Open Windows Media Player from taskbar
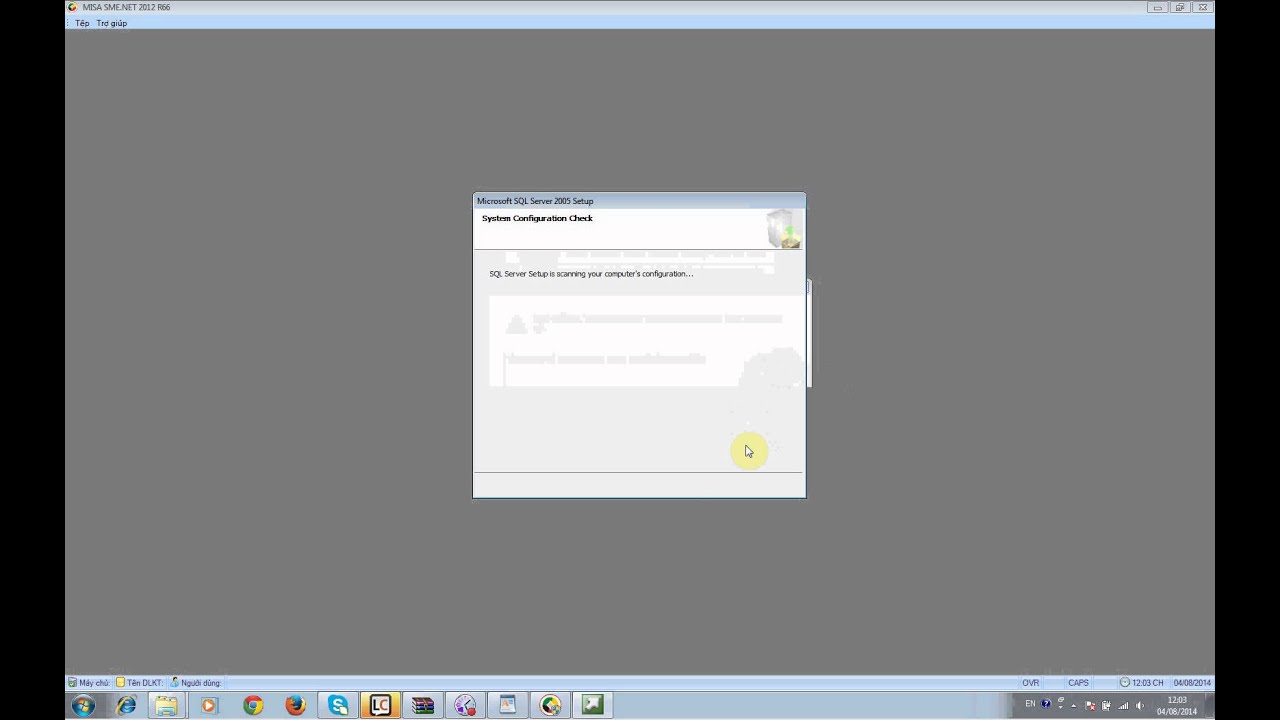The image size is (1280, 720). [209, 705]
